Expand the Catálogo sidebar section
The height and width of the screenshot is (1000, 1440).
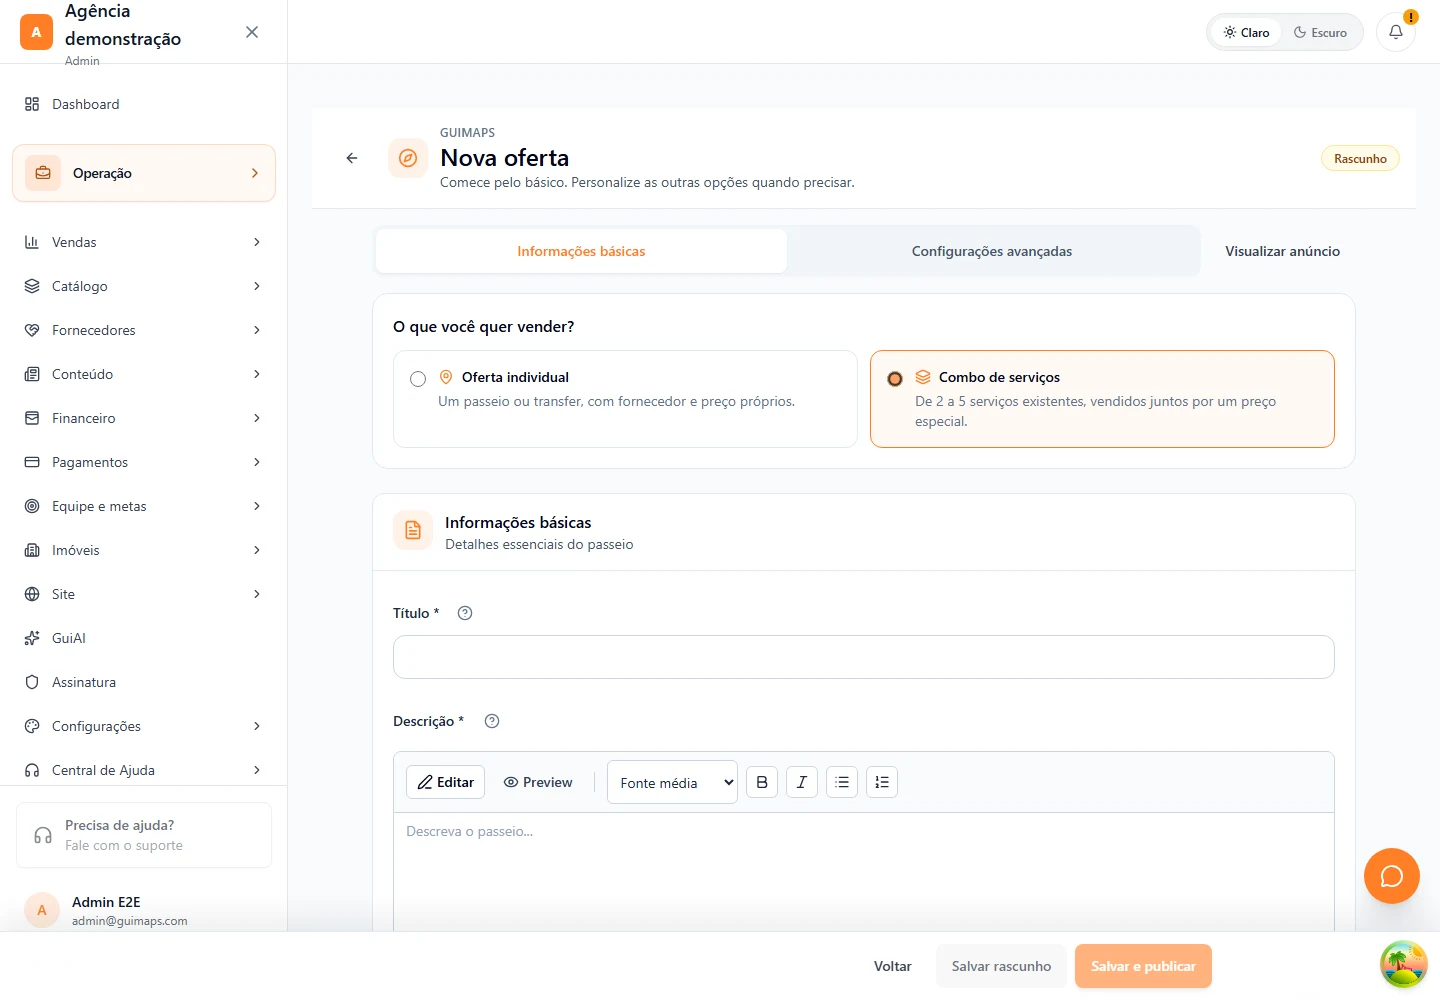144,286
